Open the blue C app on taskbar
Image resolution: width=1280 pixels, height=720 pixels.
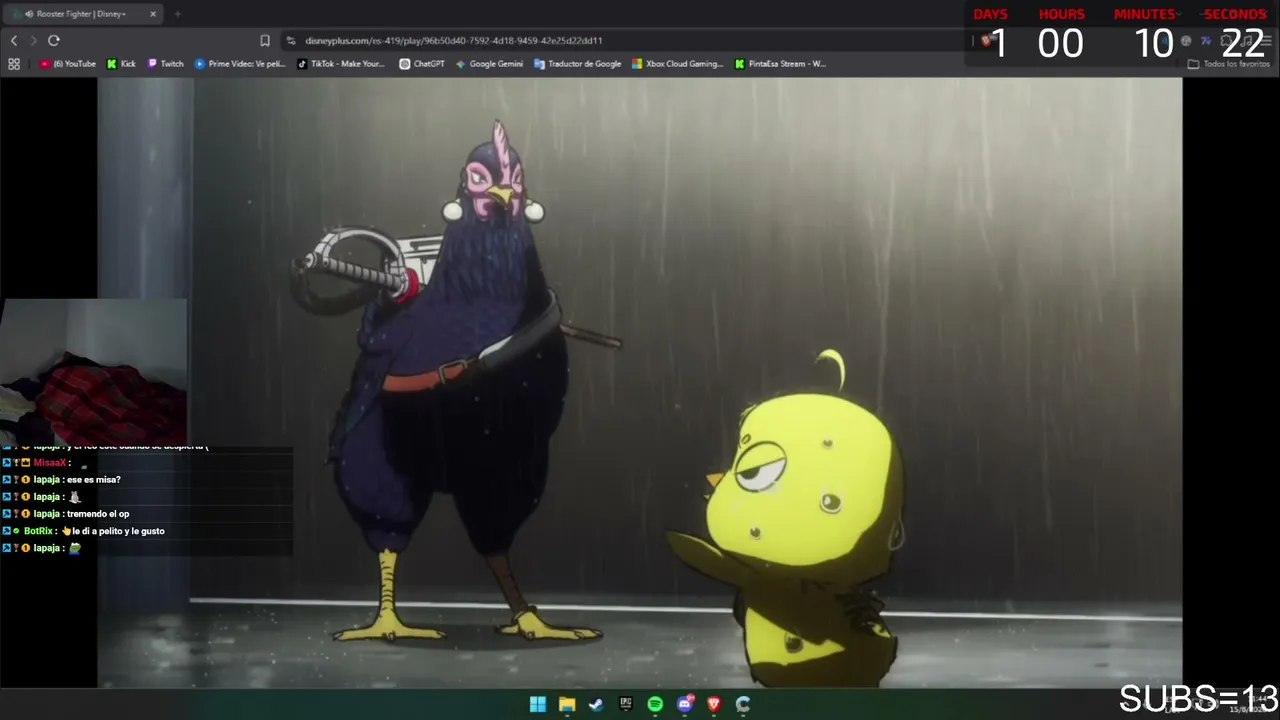(743, 704)
